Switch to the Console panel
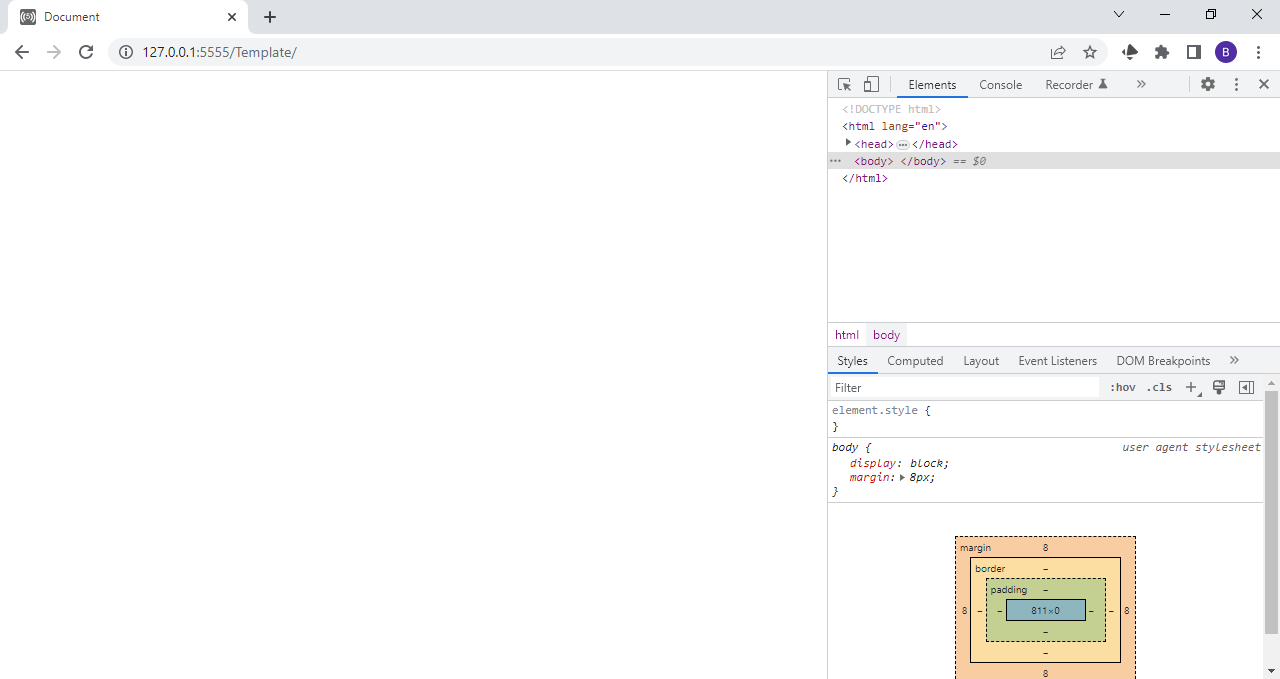The image size is (1280, 679). [1000, 85]
